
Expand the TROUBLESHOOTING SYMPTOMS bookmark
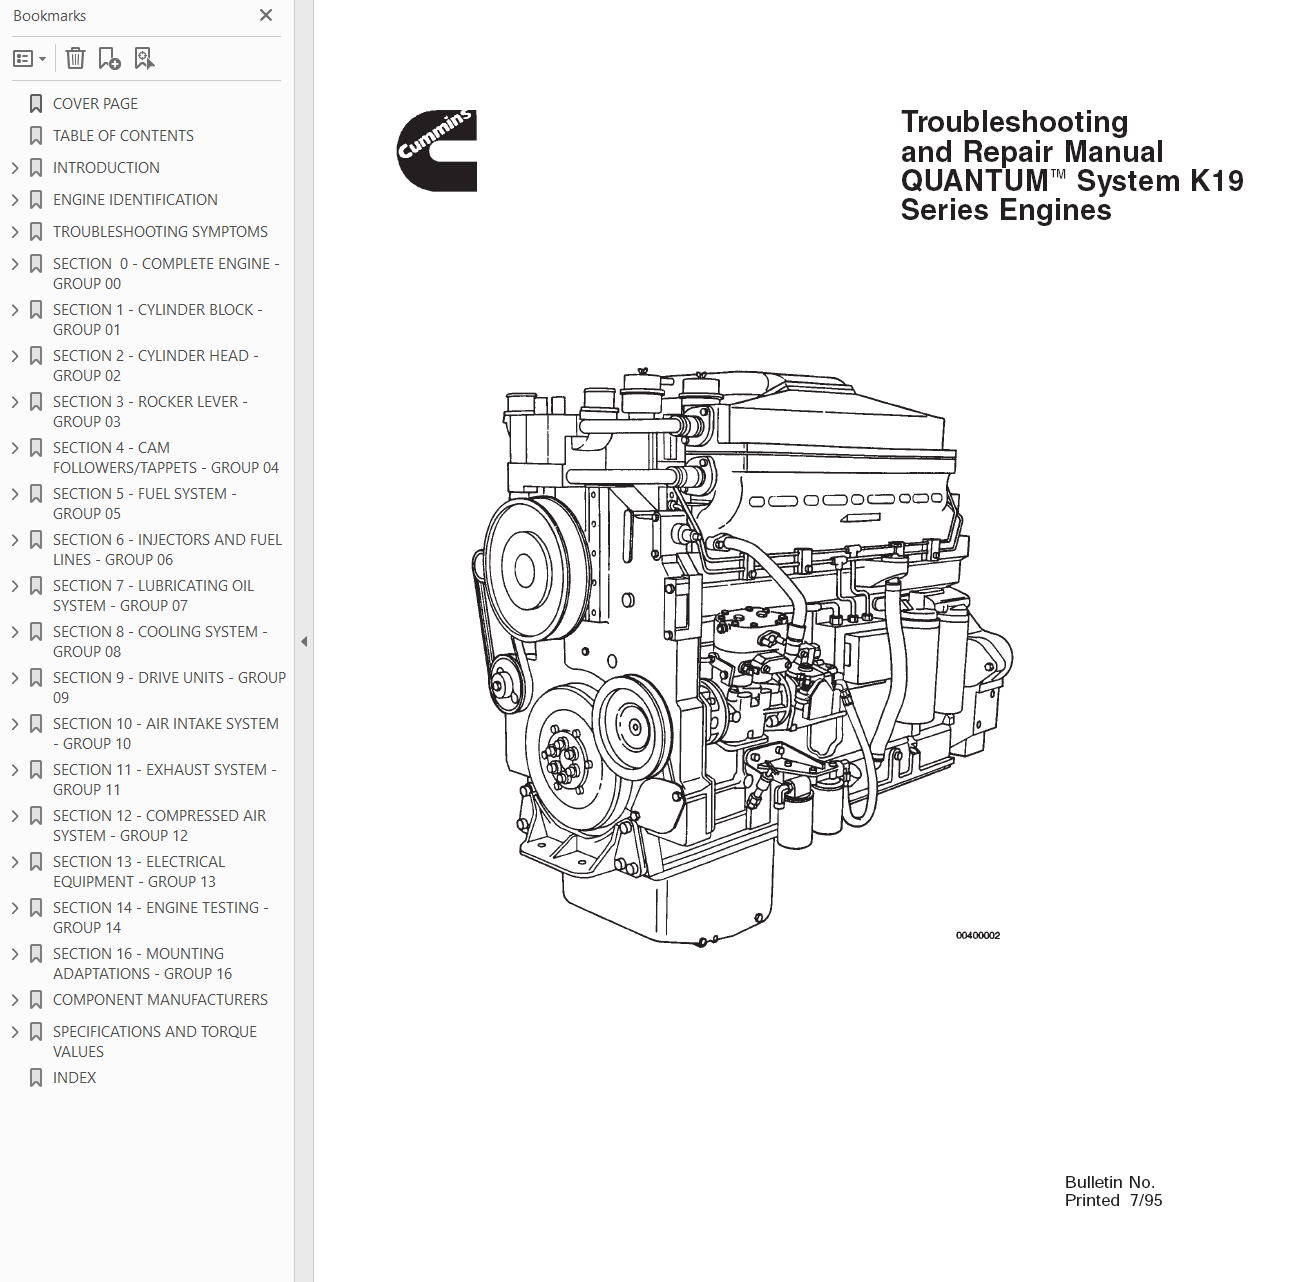tap(15, 232)
